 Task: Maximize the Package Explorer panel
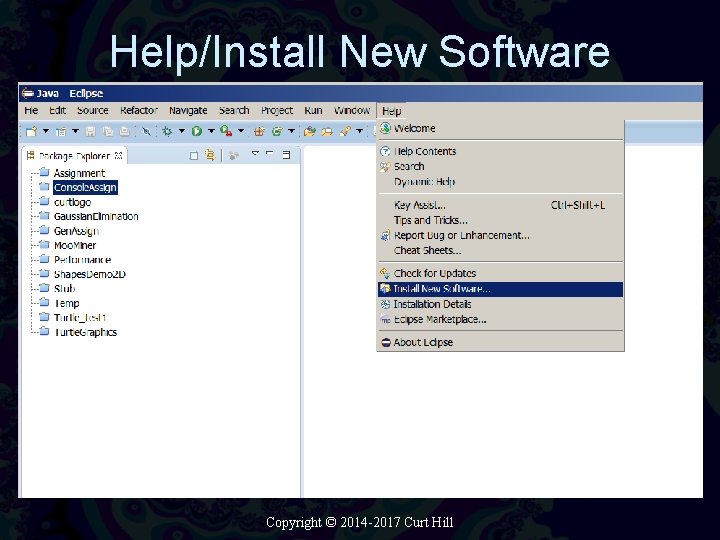click(x=286, y=155)
